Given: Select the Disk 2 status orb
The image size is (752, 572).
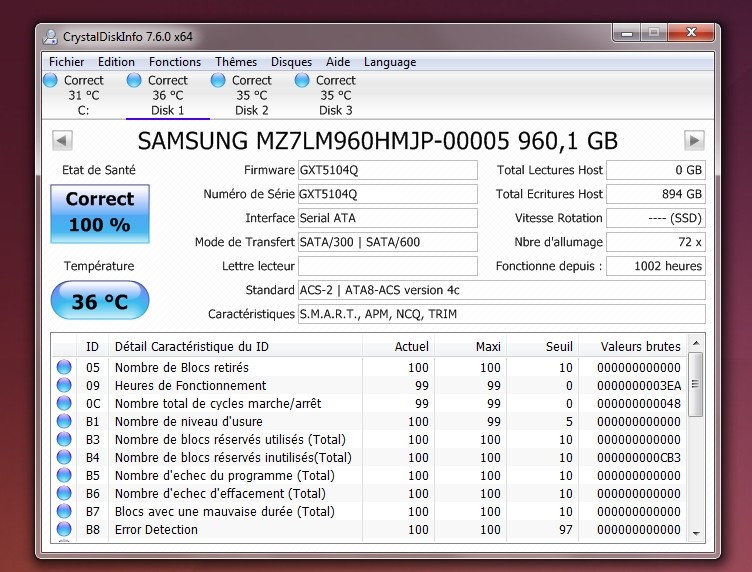Looking at the screenshot, I should coord(219,80).
